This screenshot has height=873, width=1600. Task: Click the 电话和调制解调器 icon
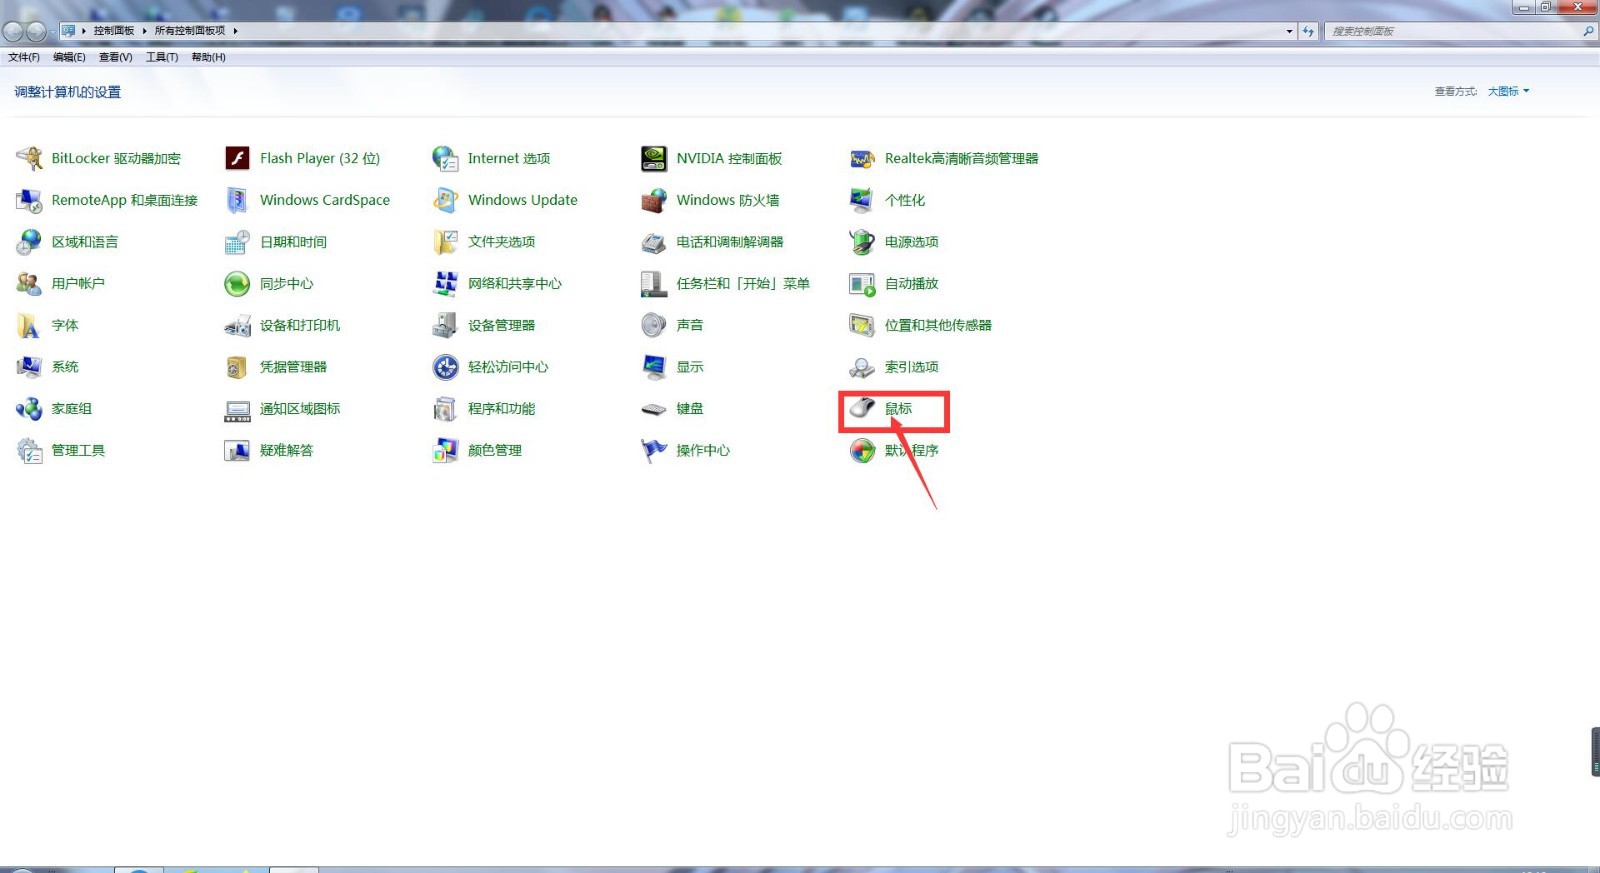[654, 242]
